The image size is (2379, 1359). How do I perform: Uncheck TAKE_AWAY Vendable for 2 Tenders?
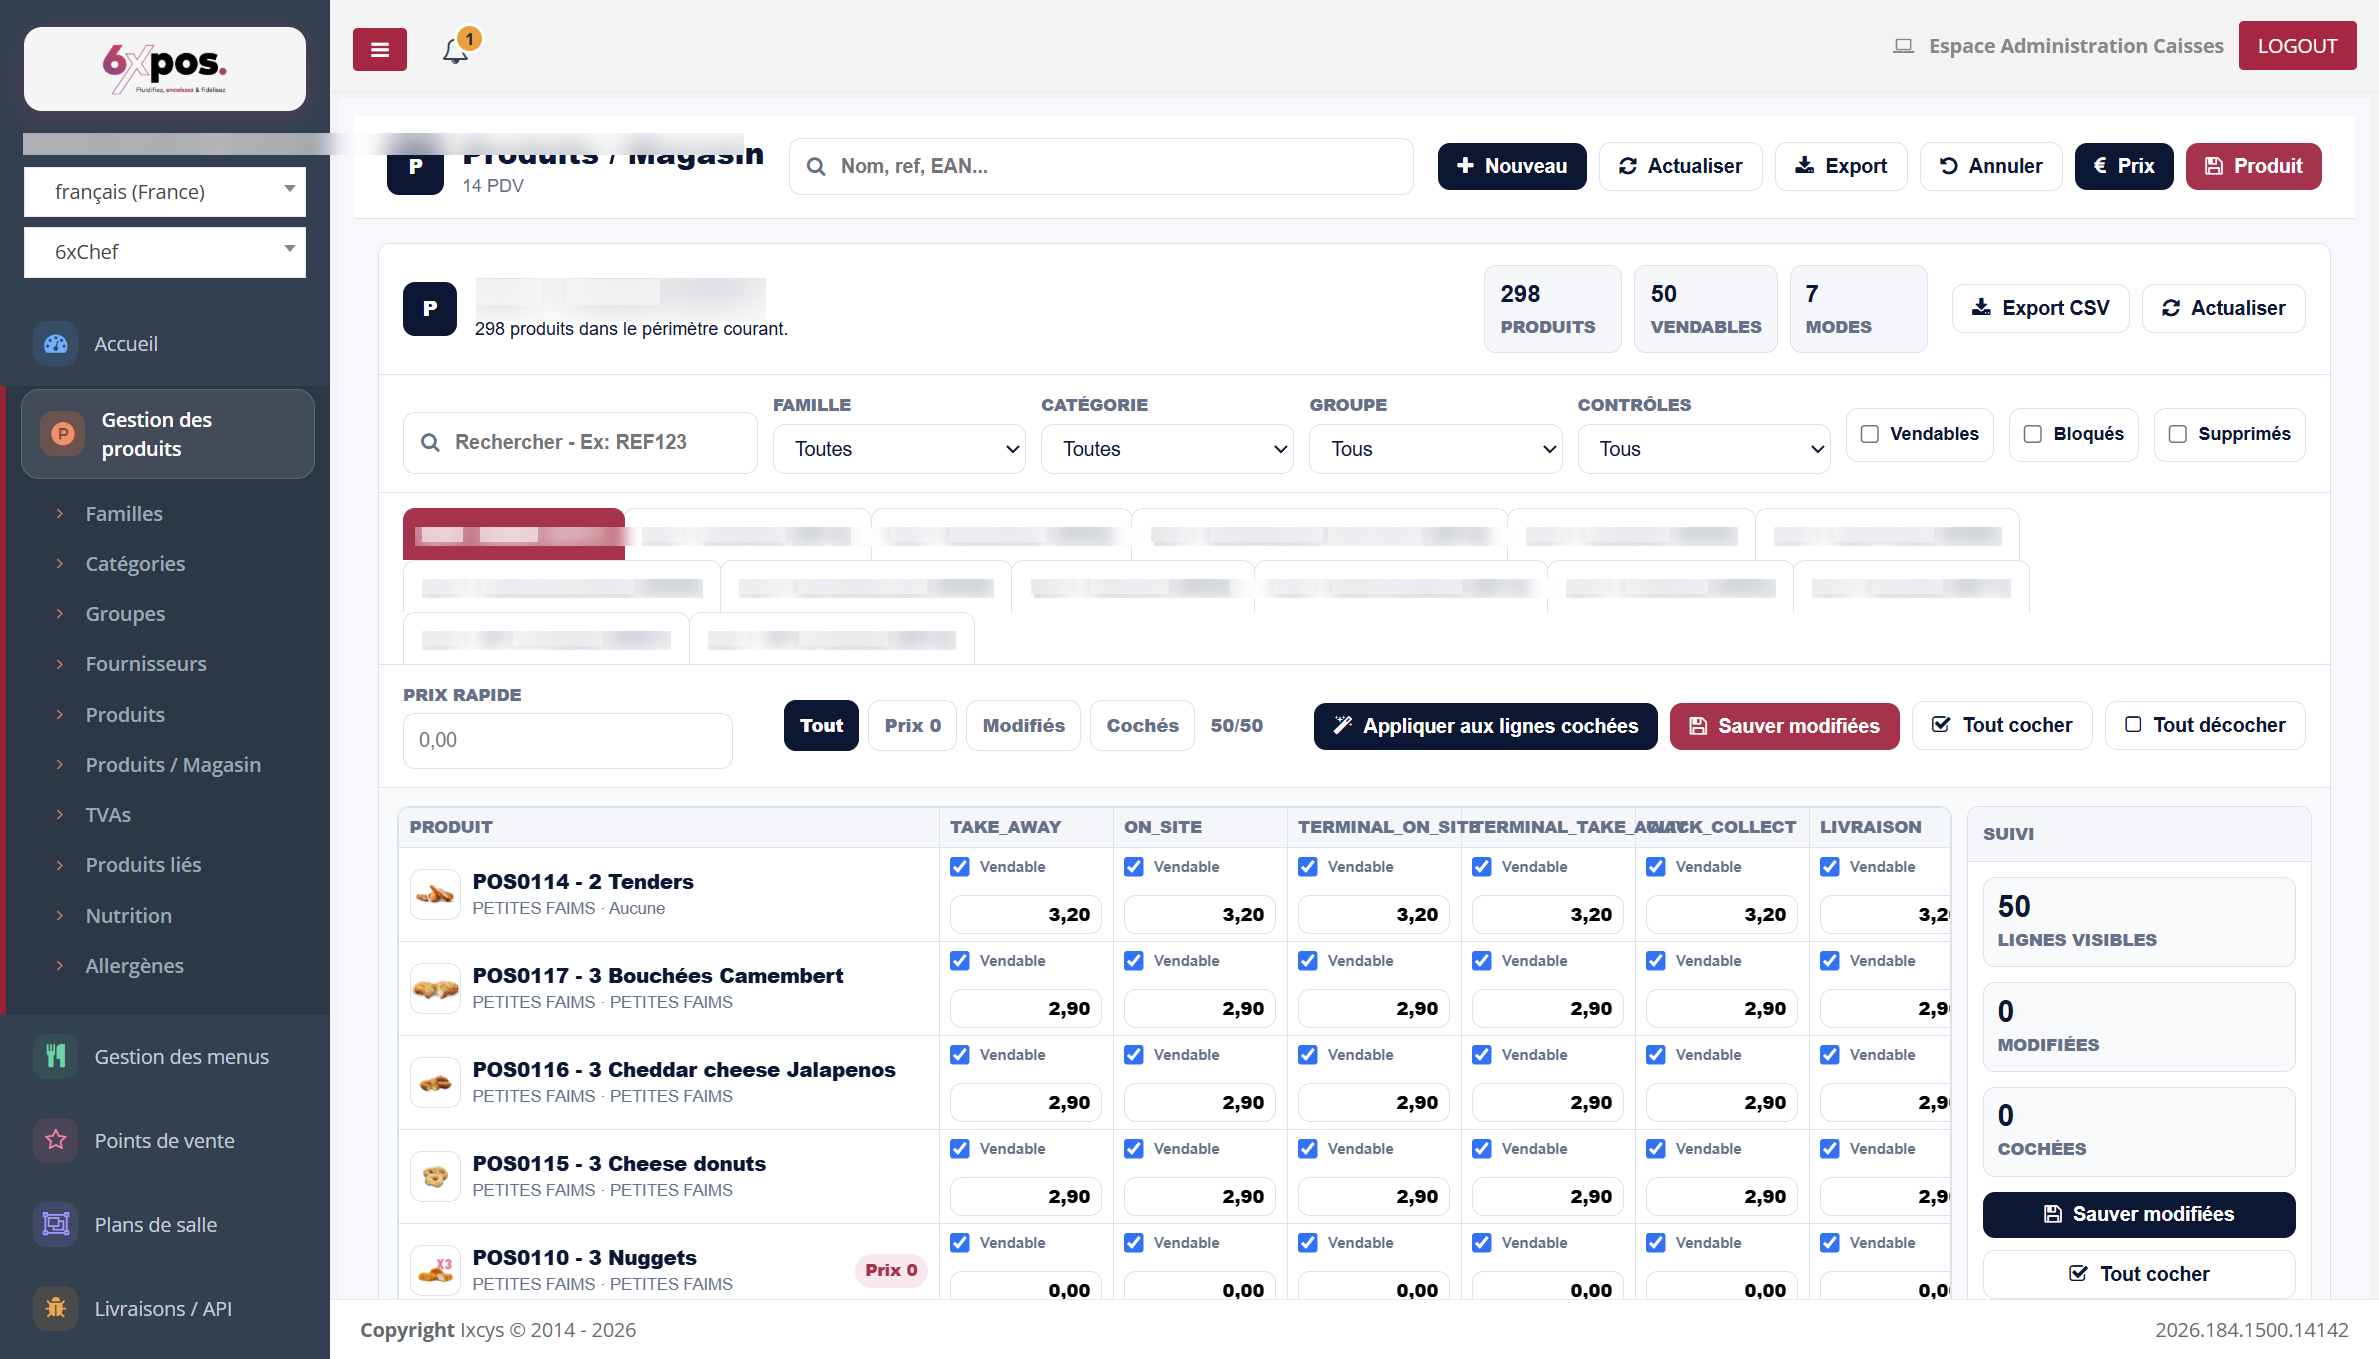pyautogui.click(x=960, y=867)
